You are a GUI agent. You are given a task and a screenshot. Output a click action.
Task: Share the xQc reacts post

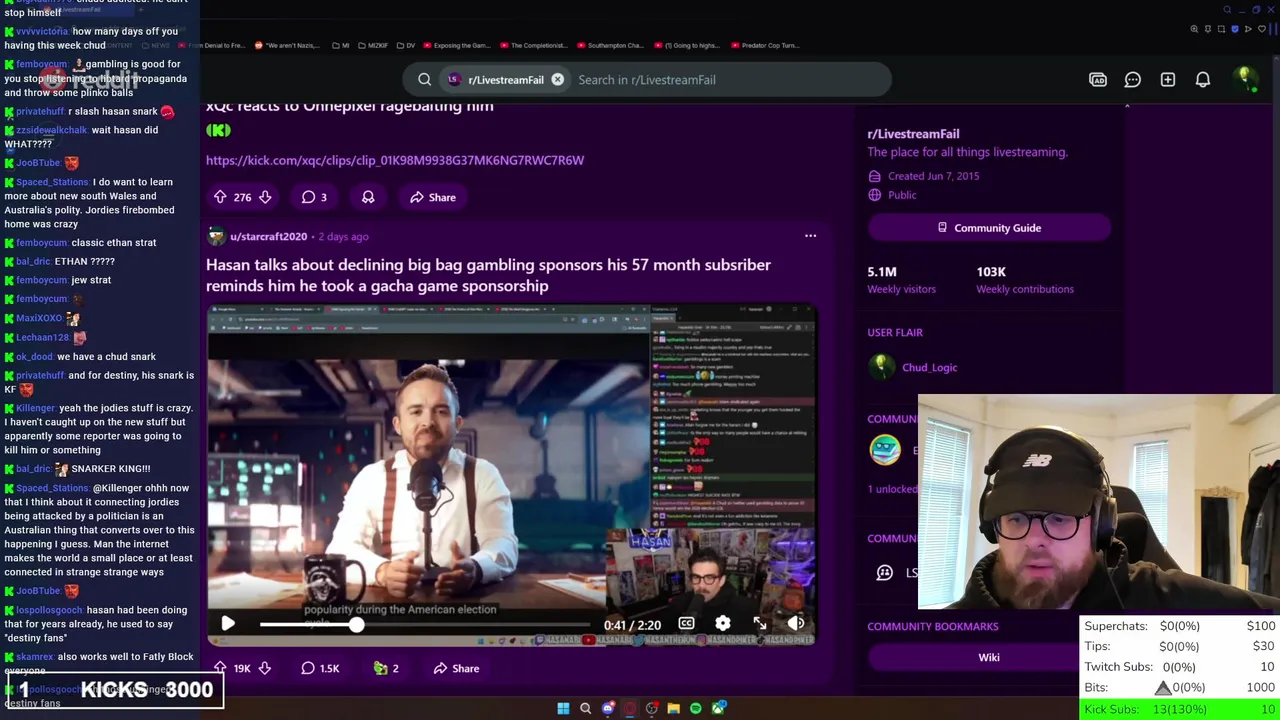click(433, 197)
